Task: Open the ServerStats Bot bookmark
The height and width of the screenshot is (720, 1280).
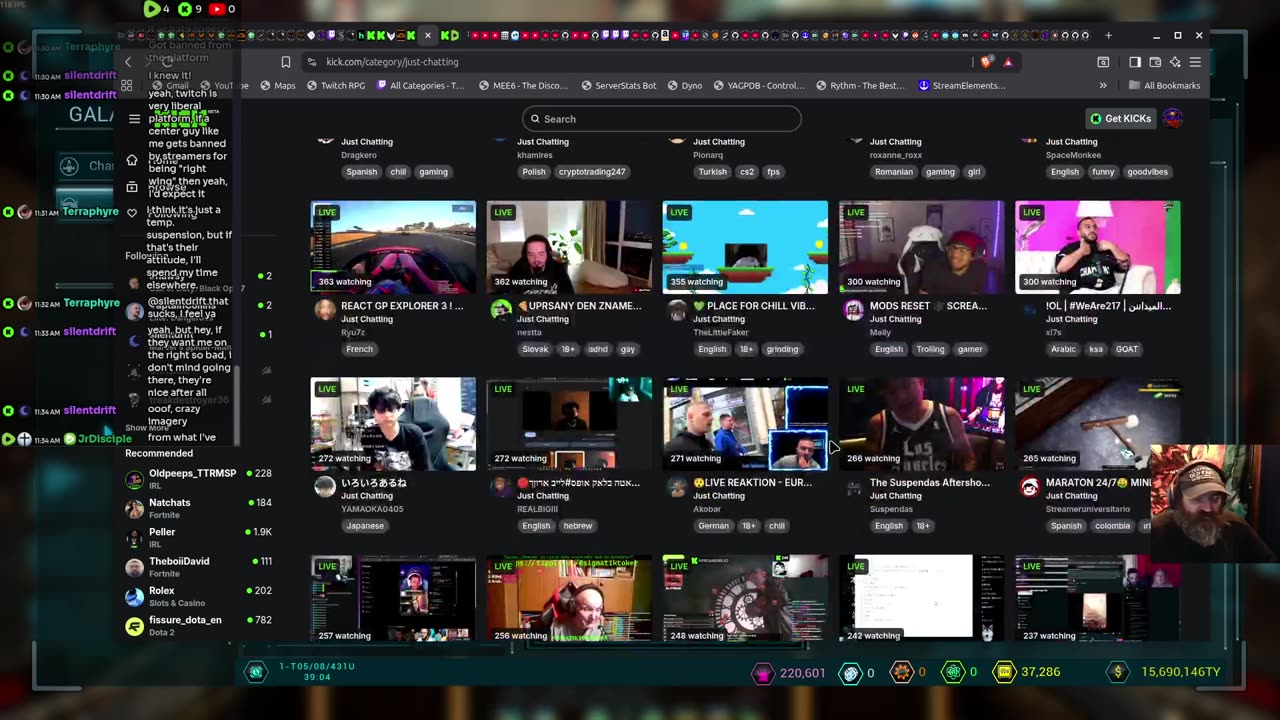Action: [x=618, y=86]
